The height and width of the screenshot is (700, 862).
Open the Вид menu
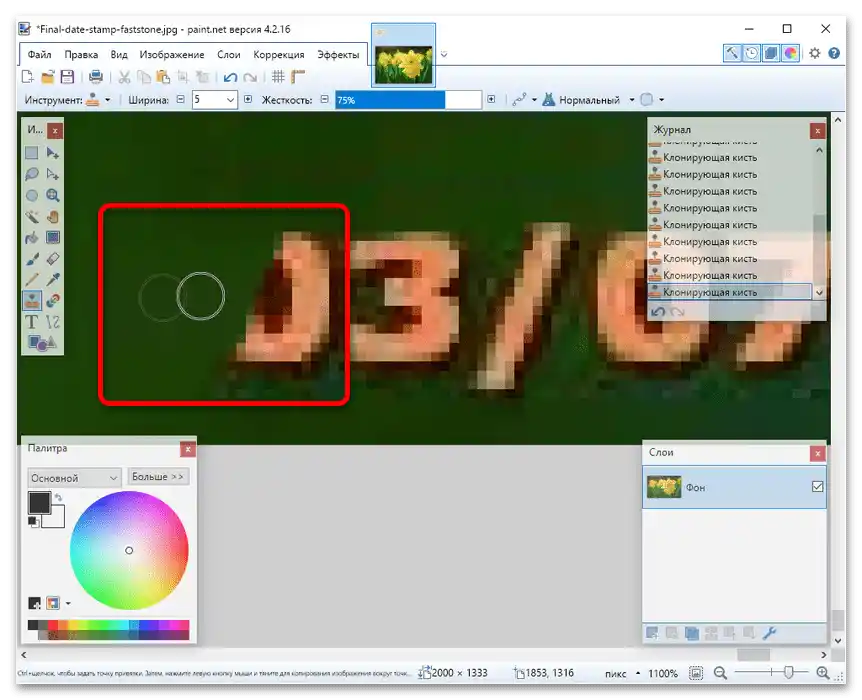[x=119, y=54]
